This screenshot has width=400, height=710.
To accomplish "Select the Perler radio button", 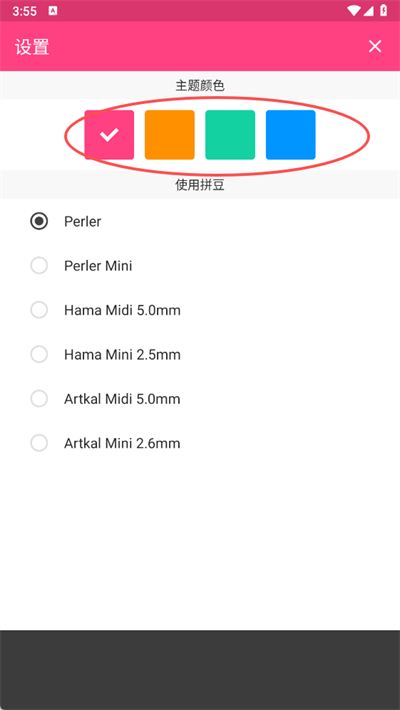I will 39,221.
